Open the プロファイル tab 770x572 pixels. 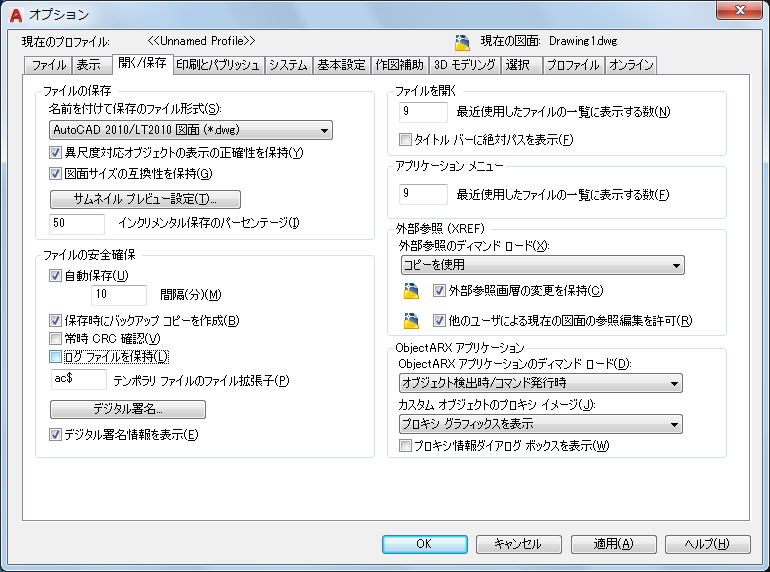(x=573, y=65)
